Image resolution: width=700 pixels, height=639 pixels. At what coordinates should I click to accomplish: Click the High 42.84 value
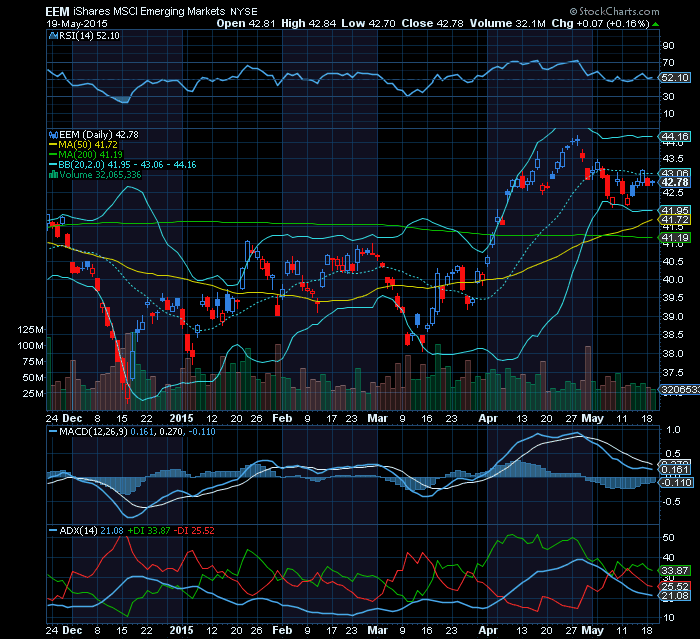(308, 24)
